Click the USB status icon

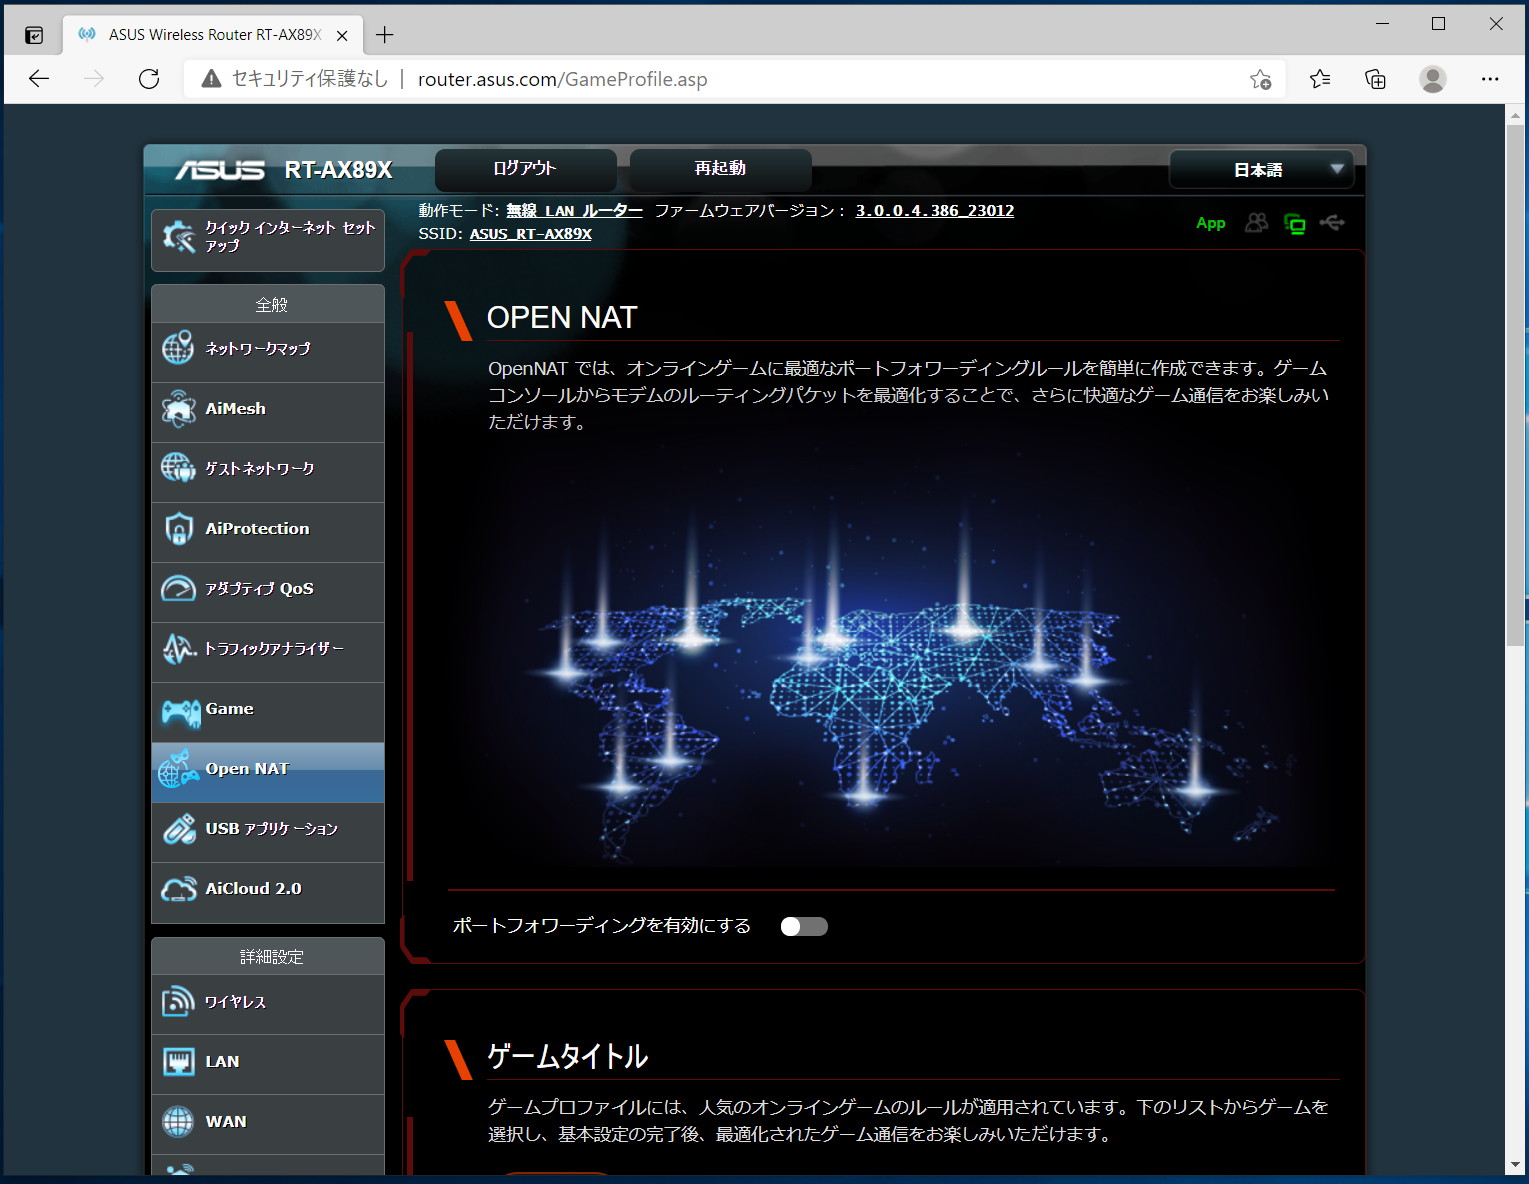(x=1332, y=222)
